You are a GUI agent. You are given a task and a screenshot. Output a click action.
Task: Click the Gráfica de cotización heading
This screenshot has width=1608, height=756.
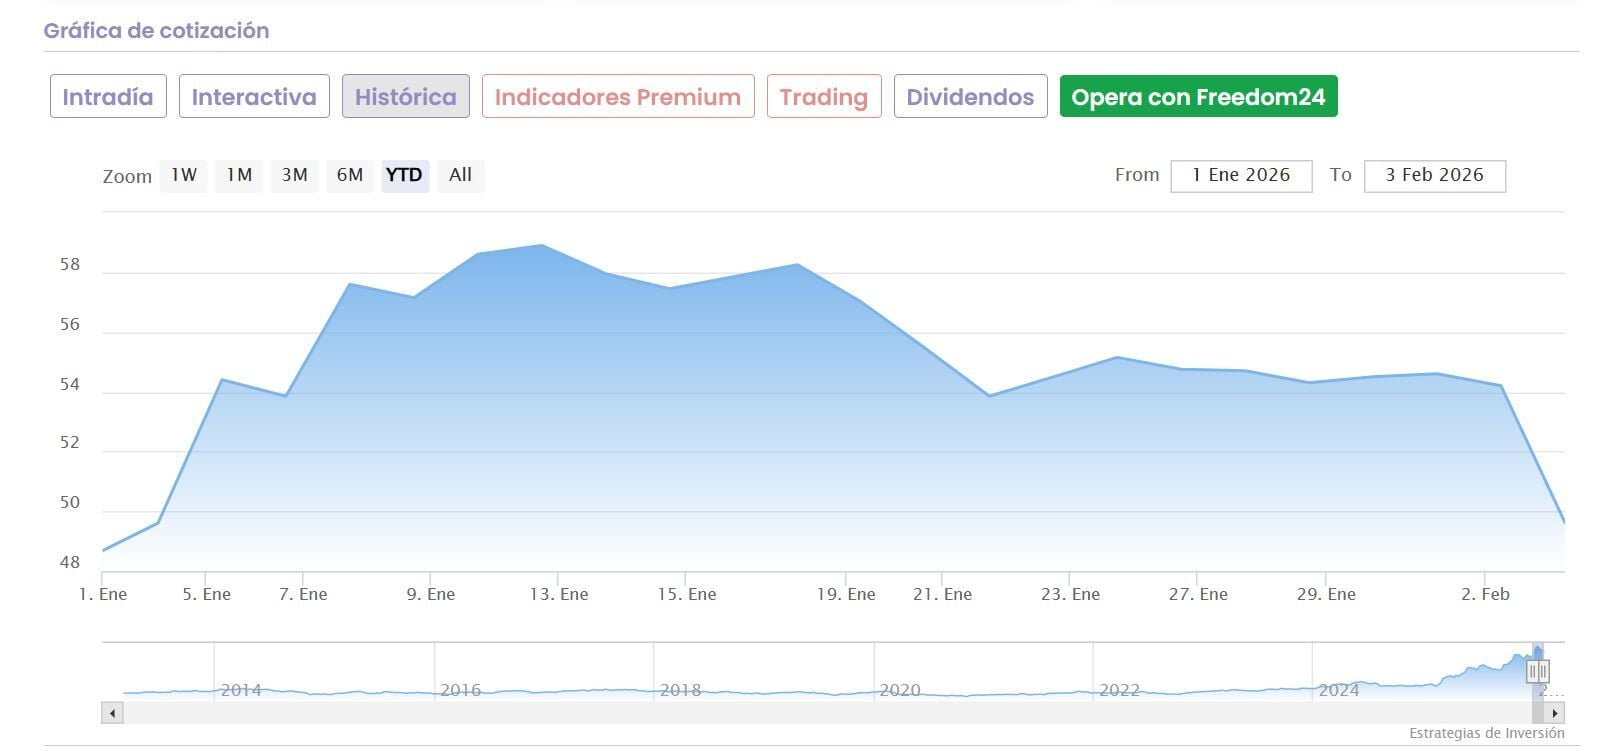[156, 30]
